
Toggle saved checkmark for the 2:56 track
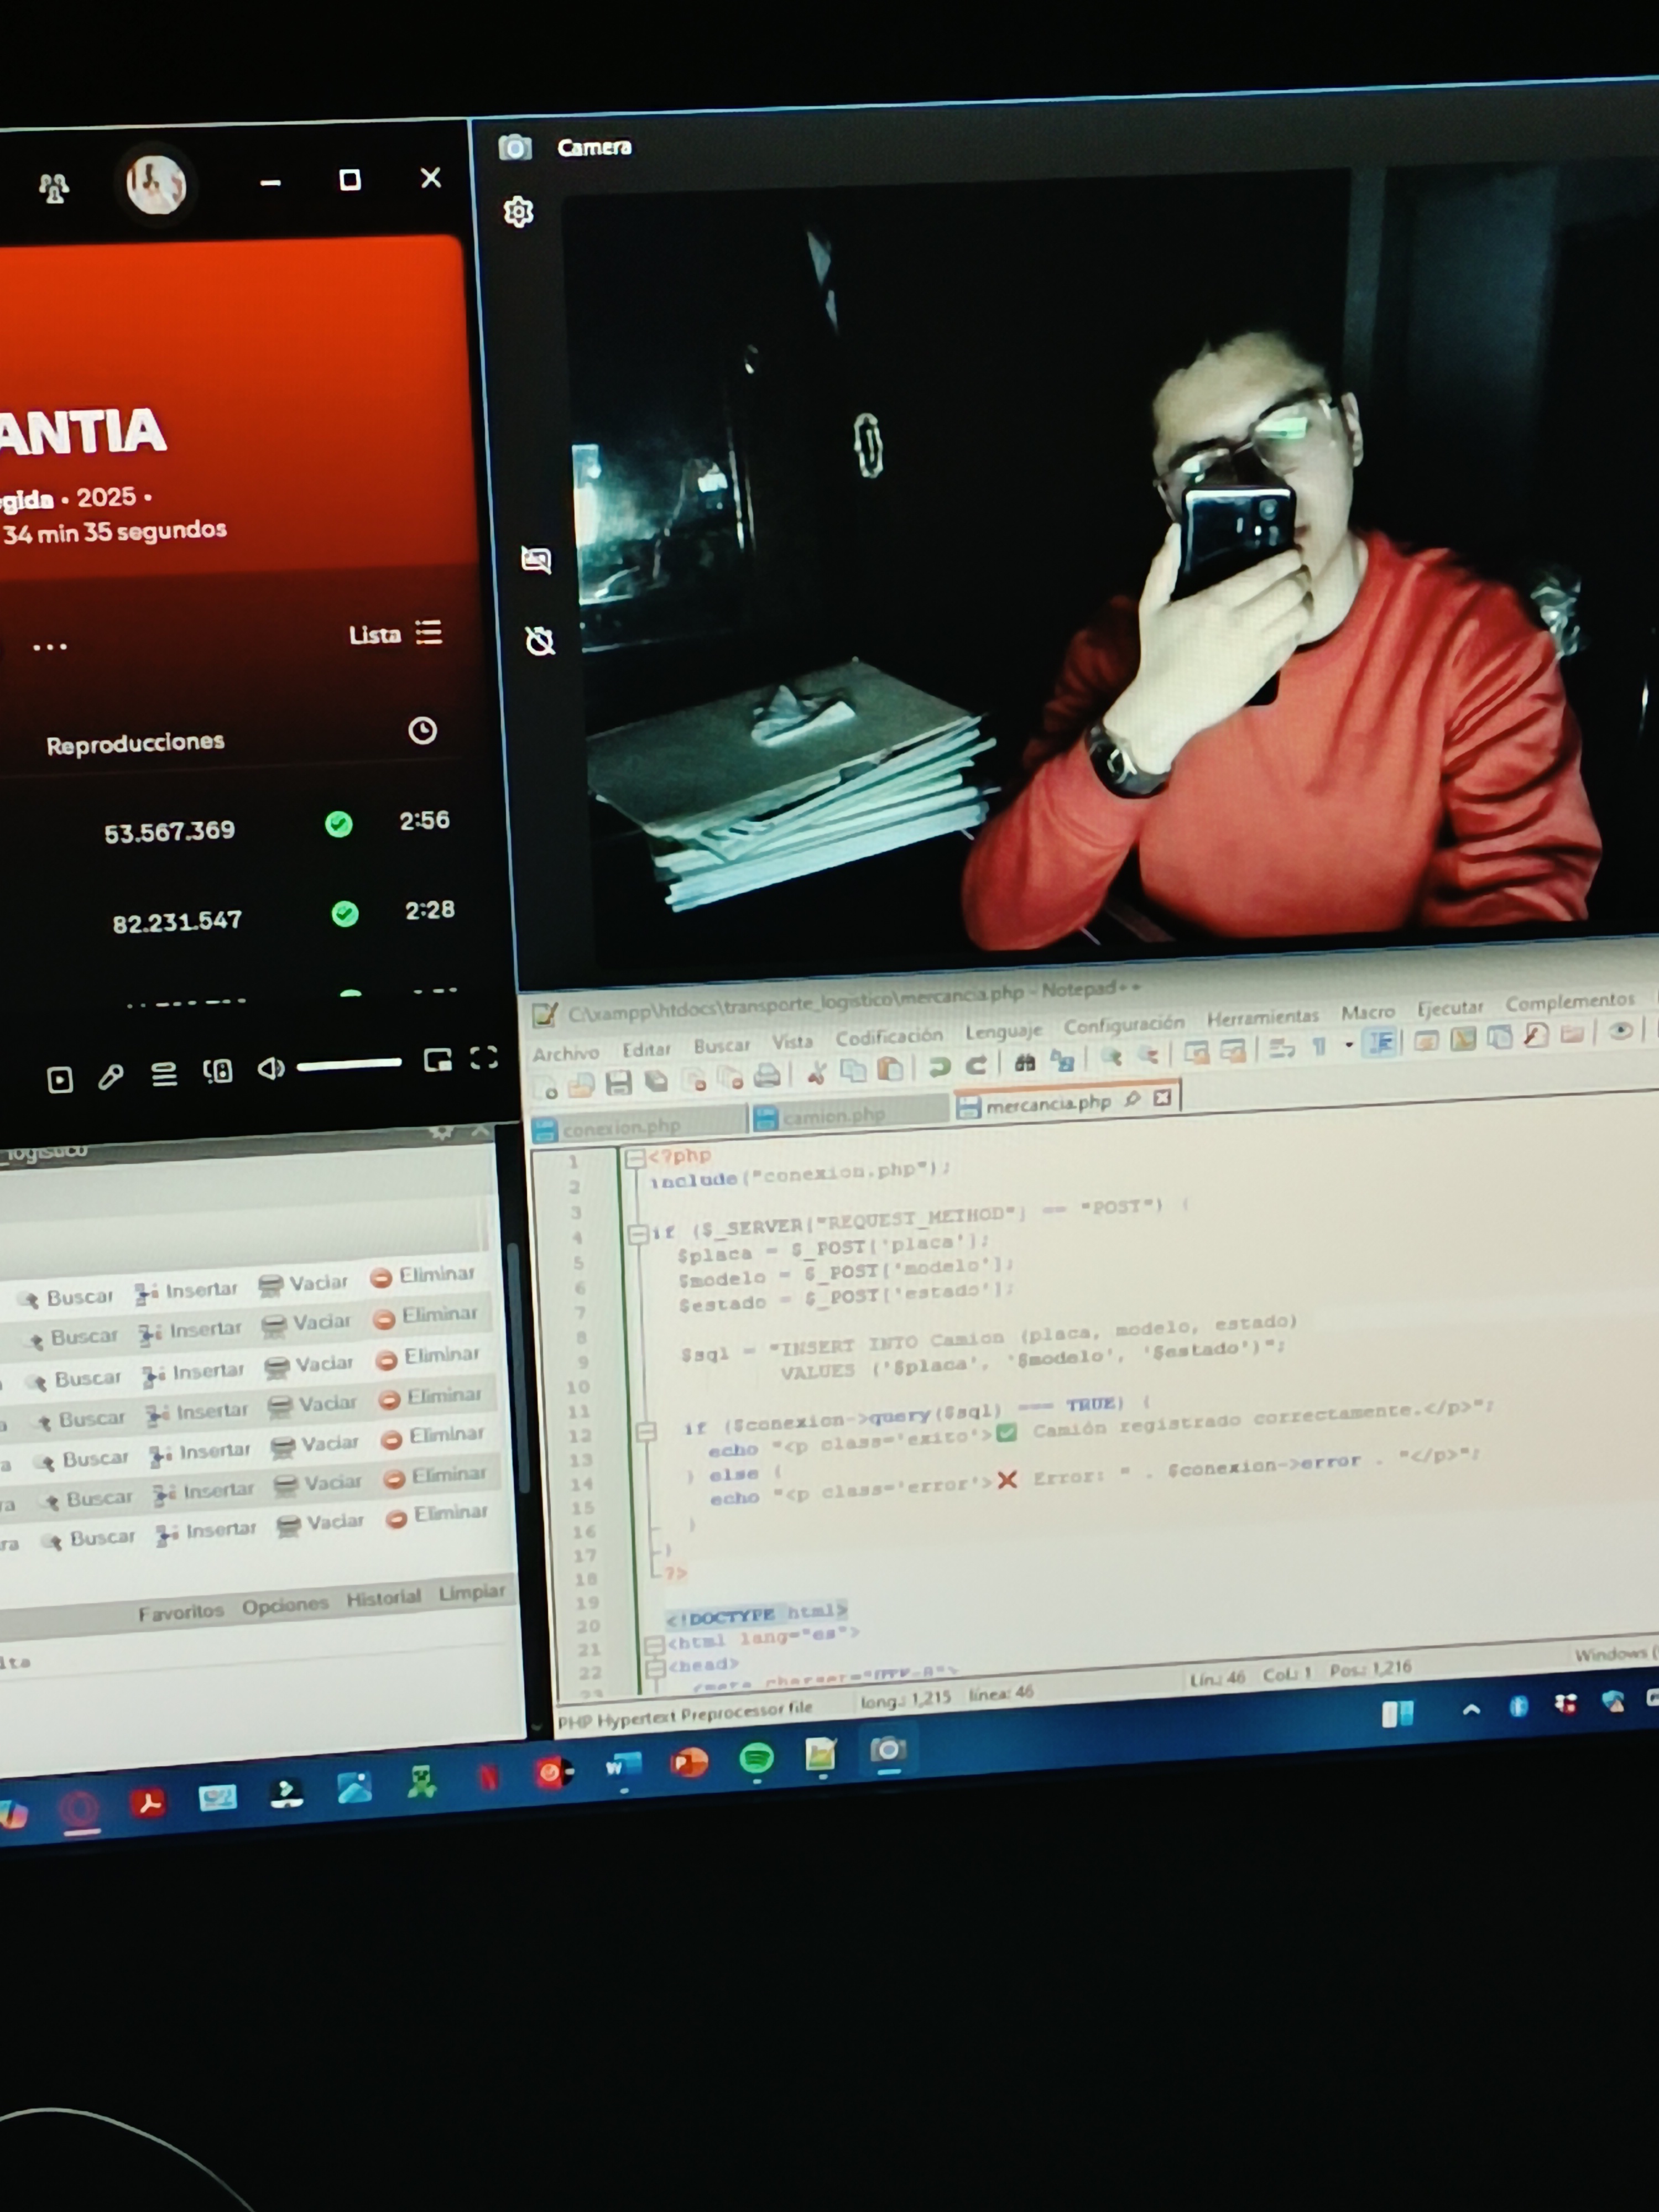pyautogui.click(x=339, y=824)
